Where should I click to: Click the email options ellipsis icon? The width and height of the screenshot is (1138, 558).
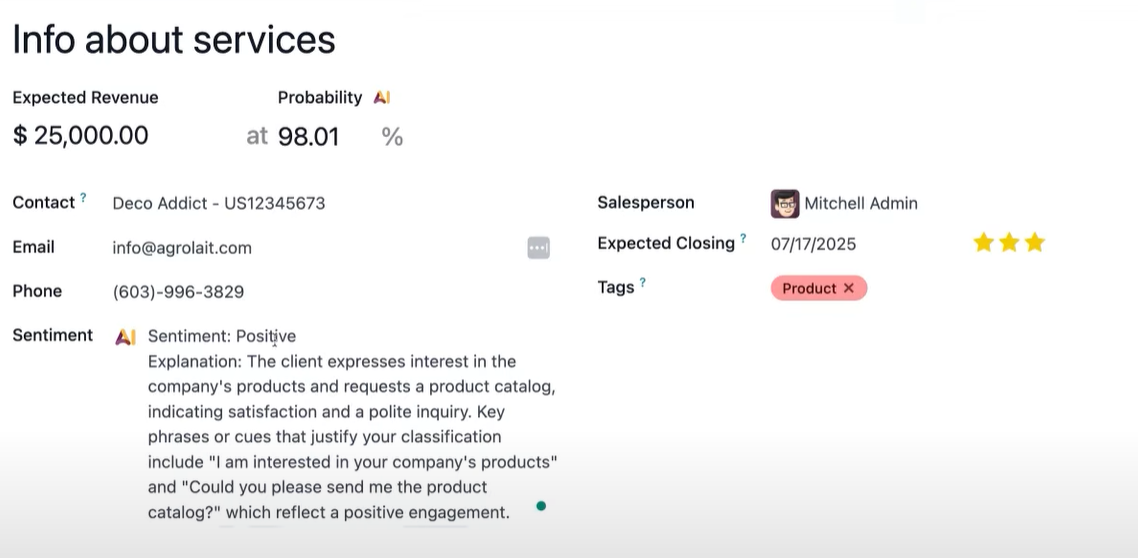[x=538, y=247]
